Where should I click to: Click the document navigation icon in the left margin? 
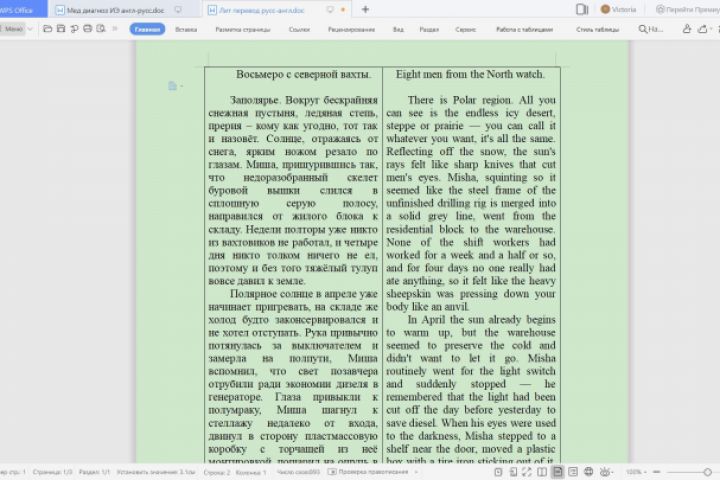pos(173,86)
